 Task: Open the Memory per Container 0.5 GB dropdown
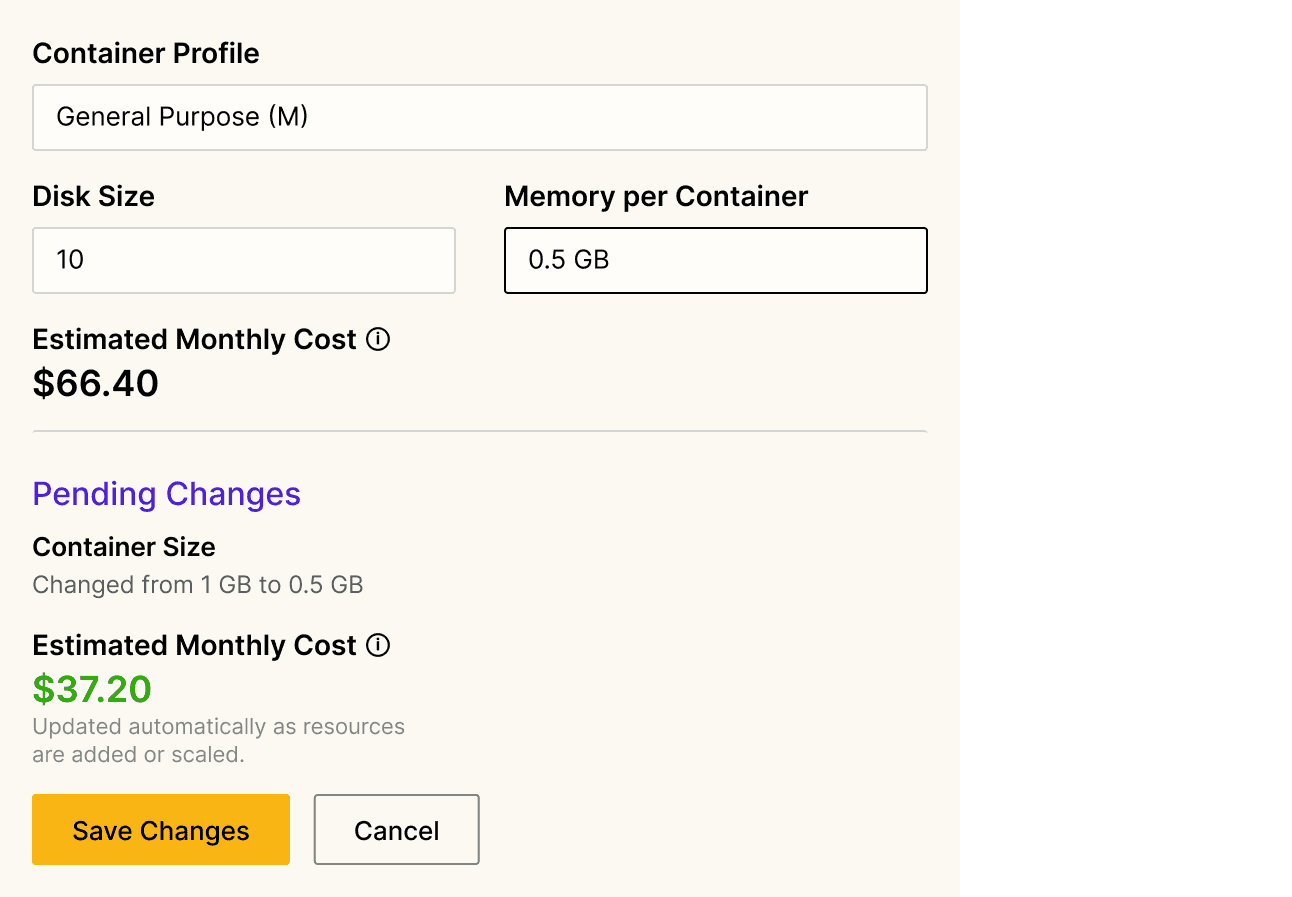tap(715, 261)
